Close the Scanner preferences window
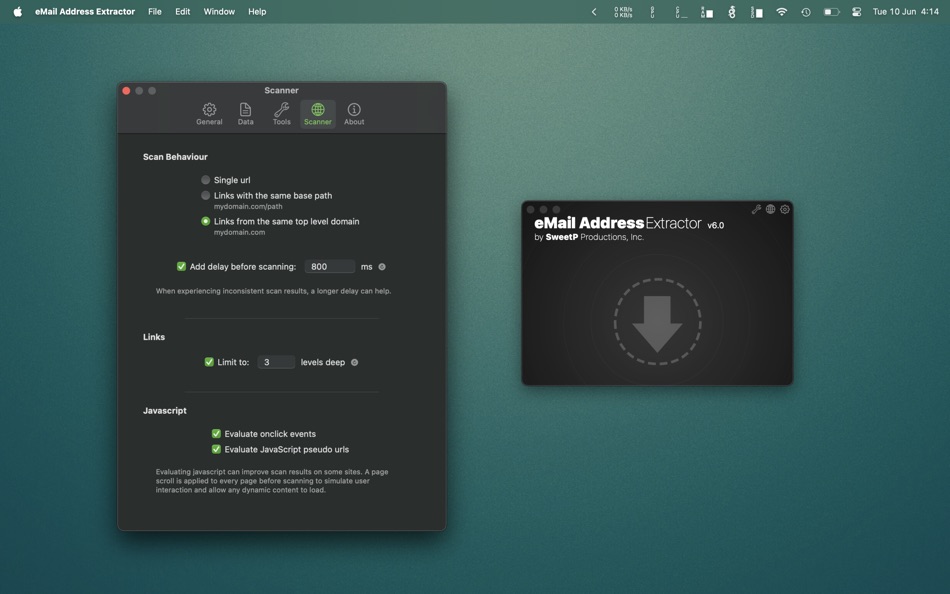Screen dimensions: 950x594 coord(126,90)
